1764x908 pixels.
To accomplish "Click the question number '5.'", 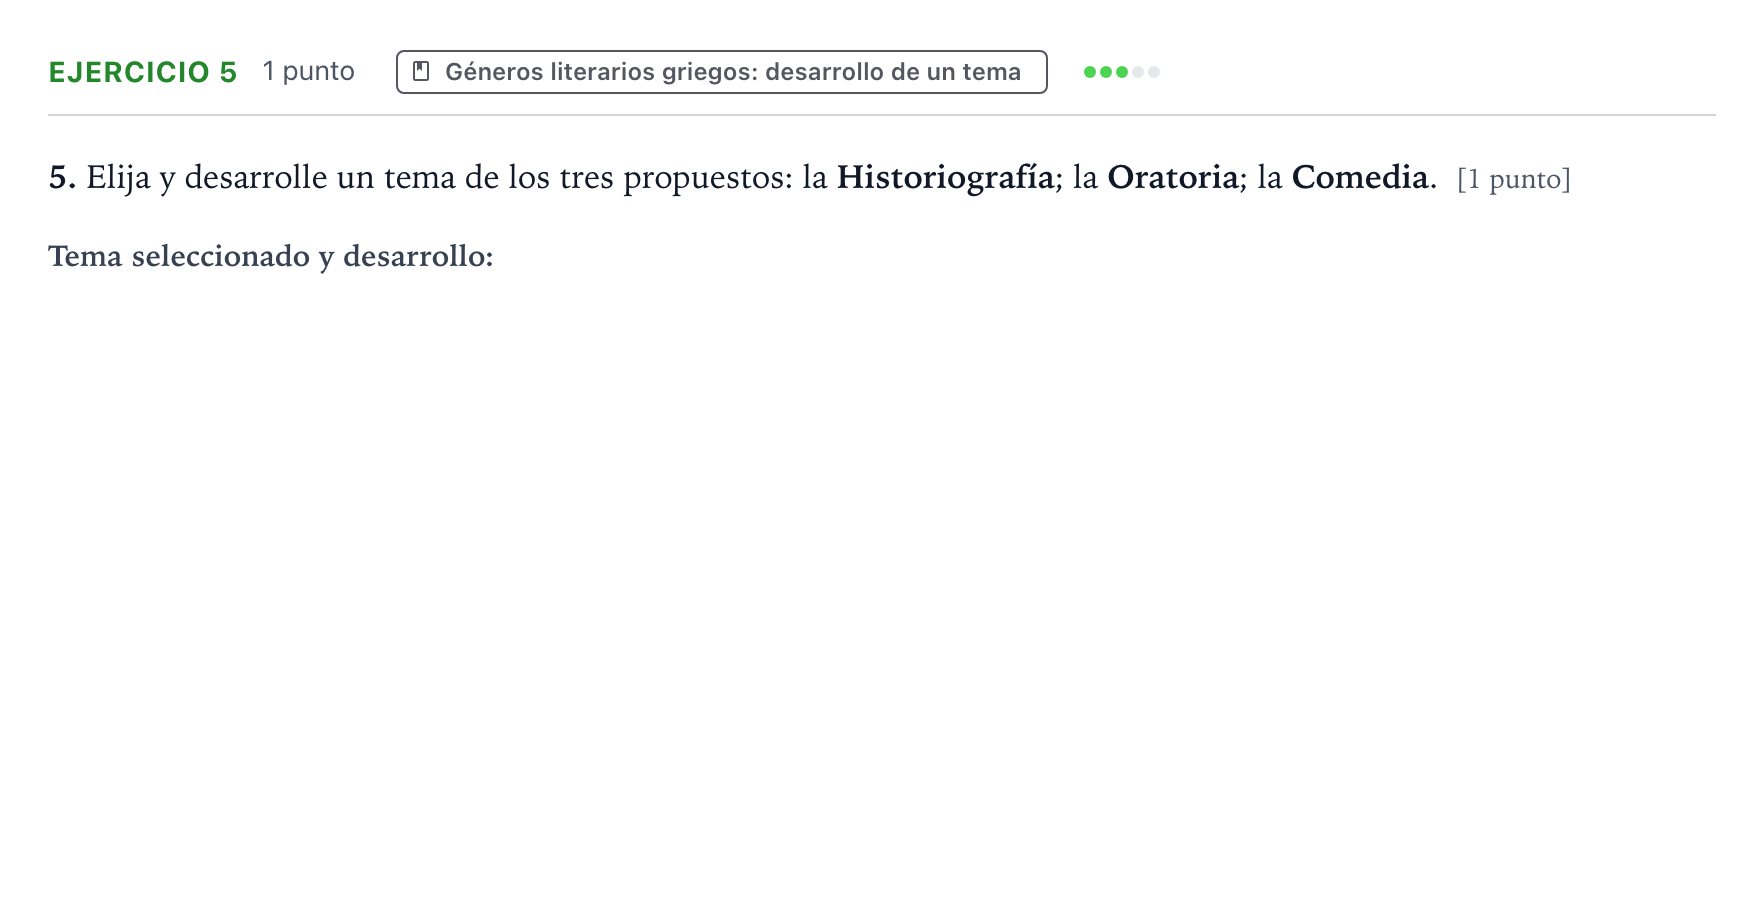I will pos(62,178).
